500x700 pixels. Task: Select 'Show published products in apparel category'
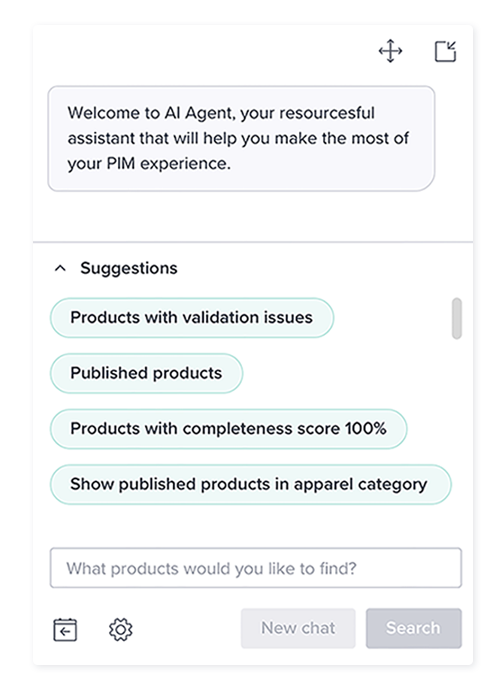pyautogui.click(x=250, y=484)
